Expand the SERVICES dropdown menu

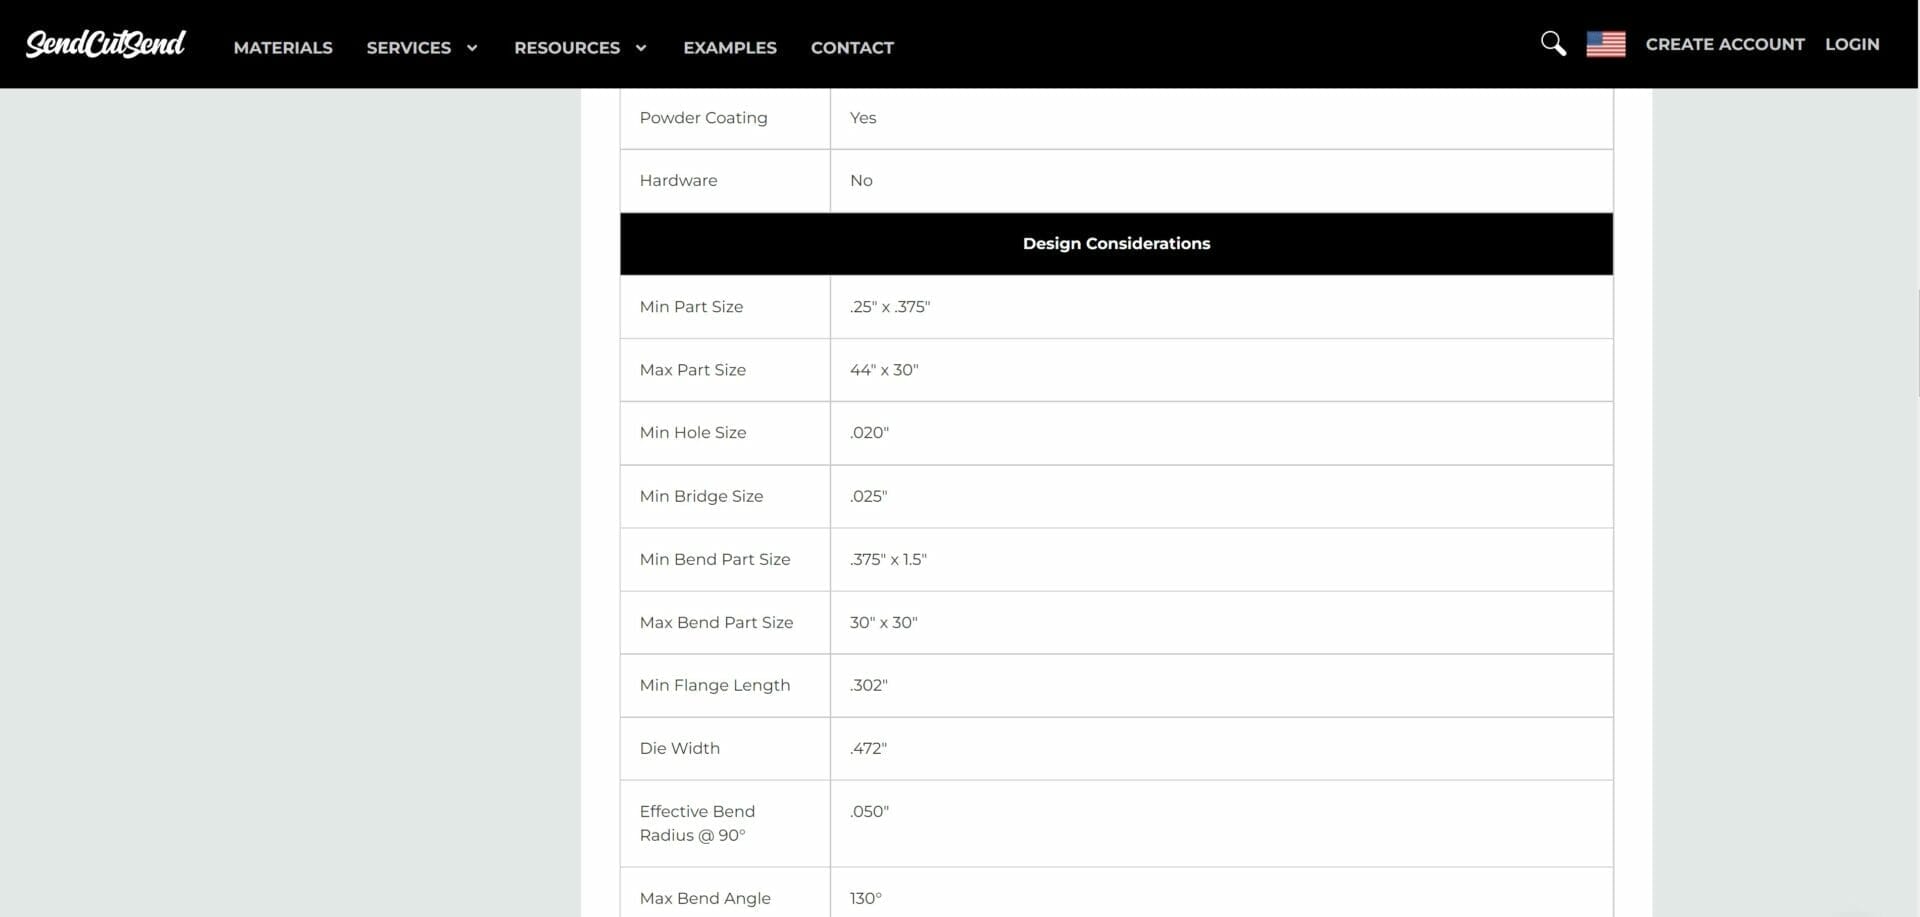pyautogui.click(x=408, y=47)
